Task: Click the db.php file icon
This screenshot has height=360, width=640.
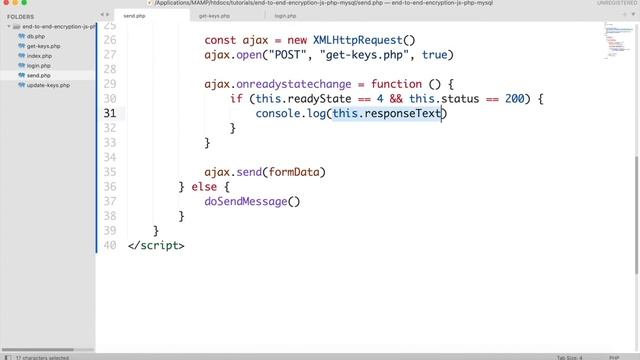Action: click(x=22, y=36)
